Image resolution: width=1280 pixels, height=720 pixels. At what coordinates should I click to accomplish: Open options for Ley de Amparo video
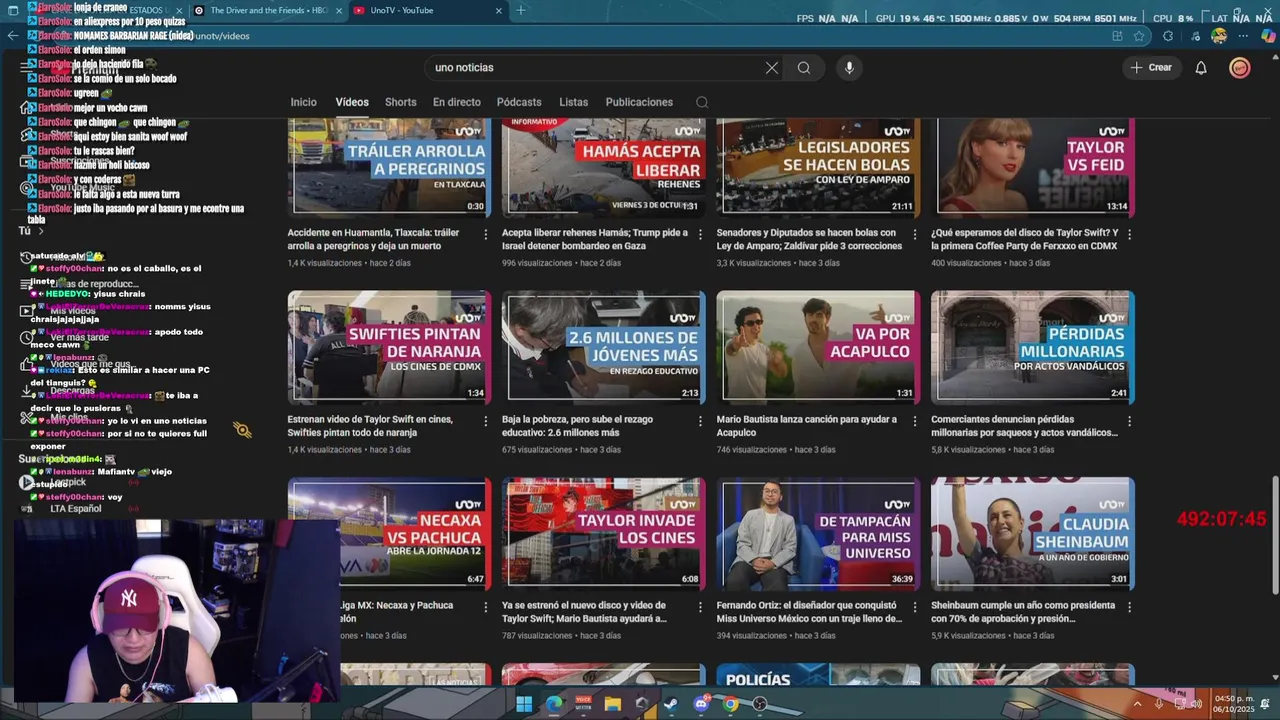click(915, 234)
